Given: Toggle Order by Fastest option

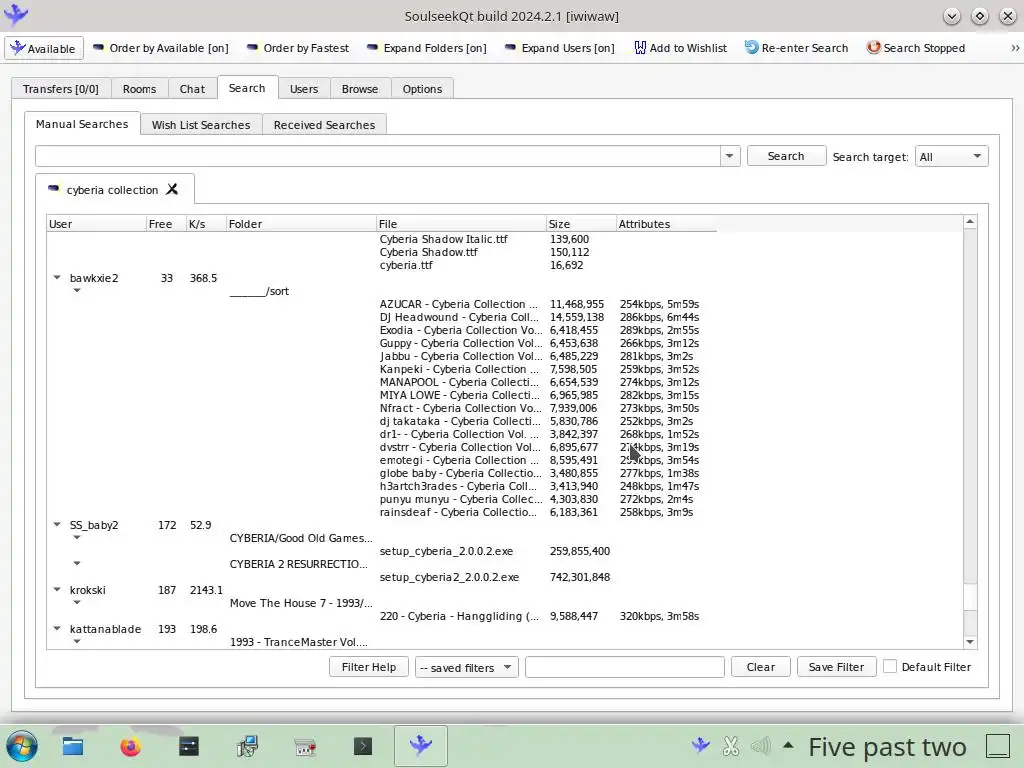Looking at the screenshot, I should pos(298,48).
